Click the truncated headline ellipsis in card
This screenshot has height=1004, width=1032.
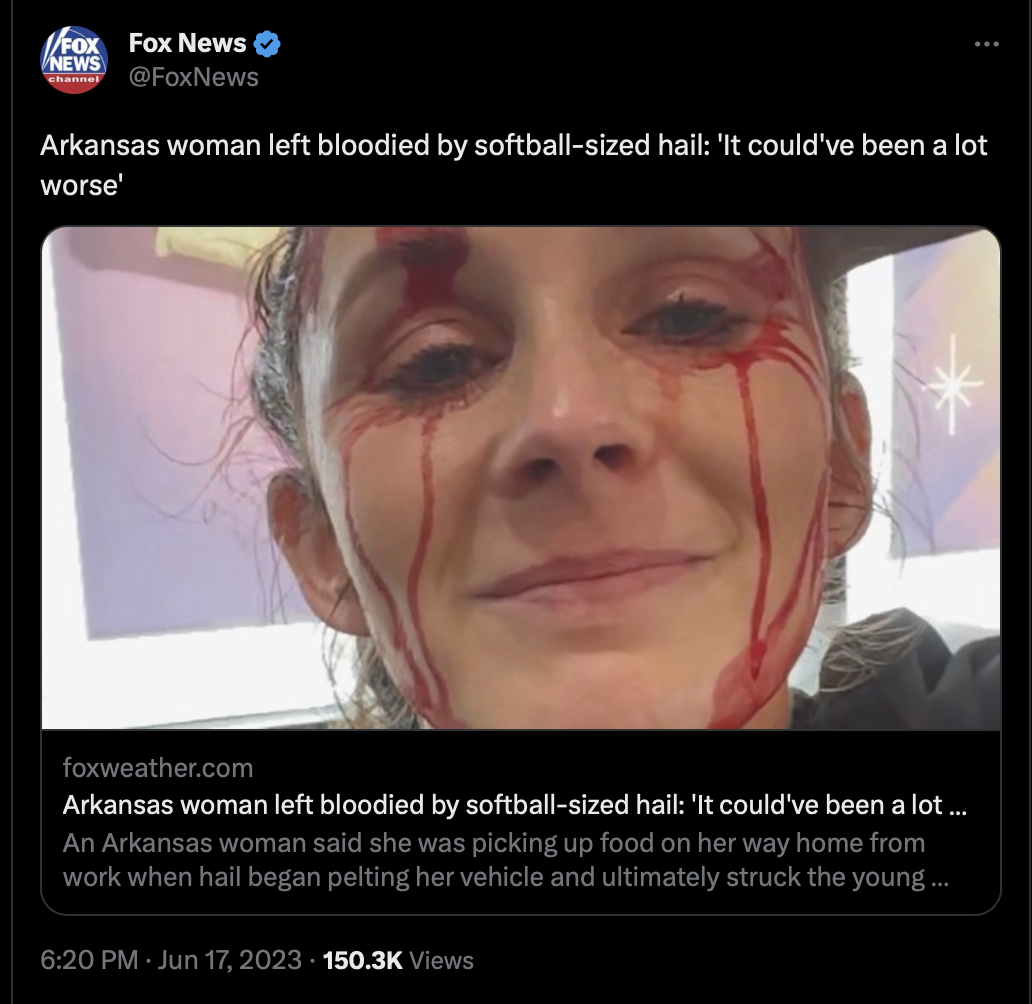pyautogui.click(x=958, y=806)
